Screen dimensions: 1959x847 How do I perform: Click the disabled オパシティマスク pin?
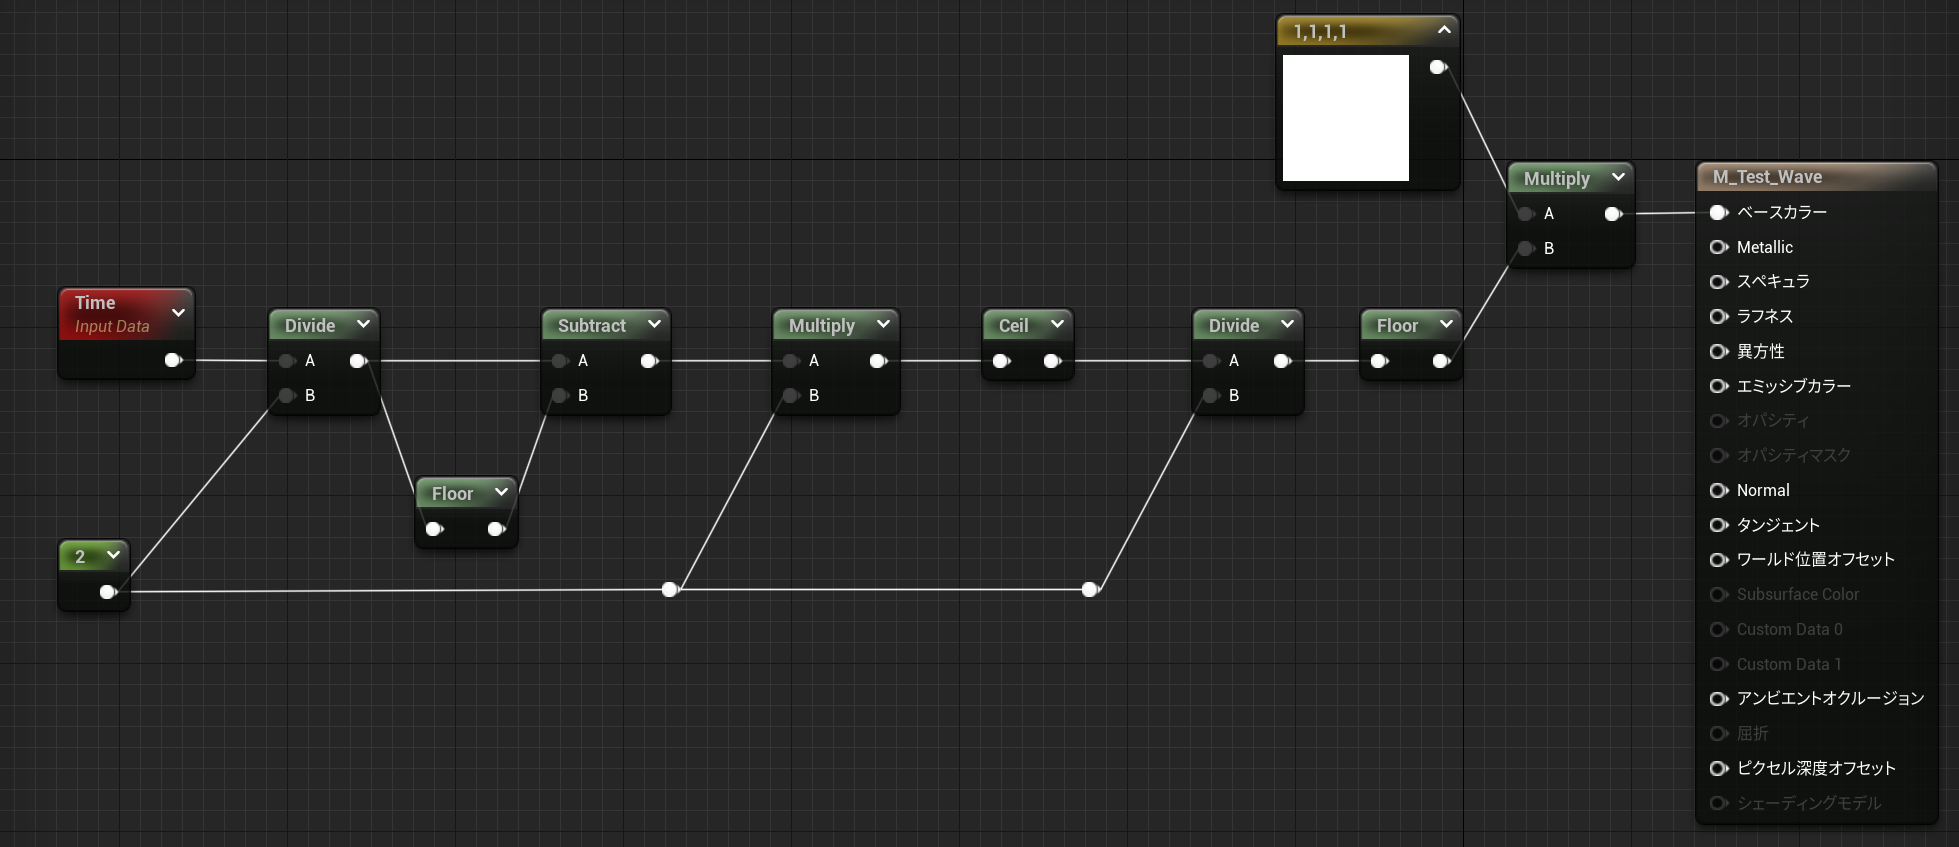click(1719, 456)
